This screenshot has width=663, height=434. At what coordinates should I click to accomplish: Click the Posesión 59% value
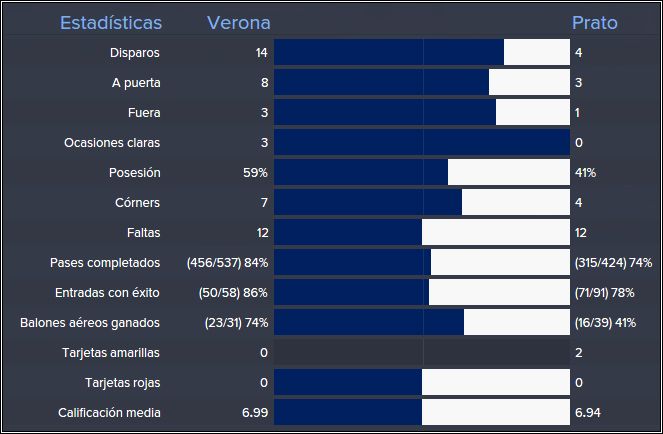(255, 173)
